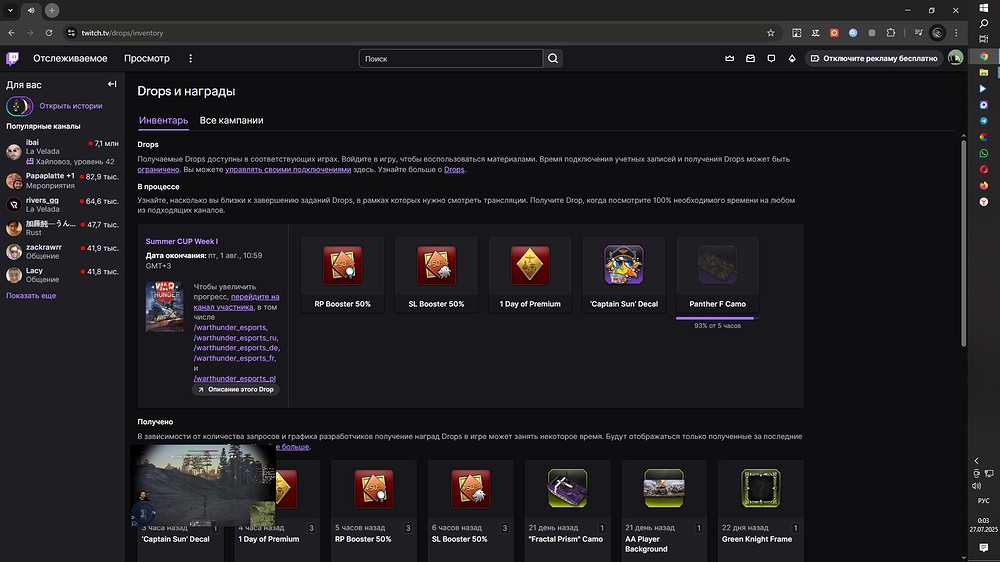
Task: Bookmark this page with the star icon
Action: (770, 33)
